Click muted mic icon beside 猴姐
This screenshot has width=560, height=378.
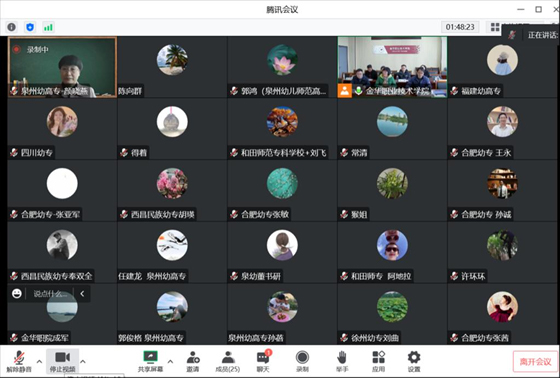344,214
